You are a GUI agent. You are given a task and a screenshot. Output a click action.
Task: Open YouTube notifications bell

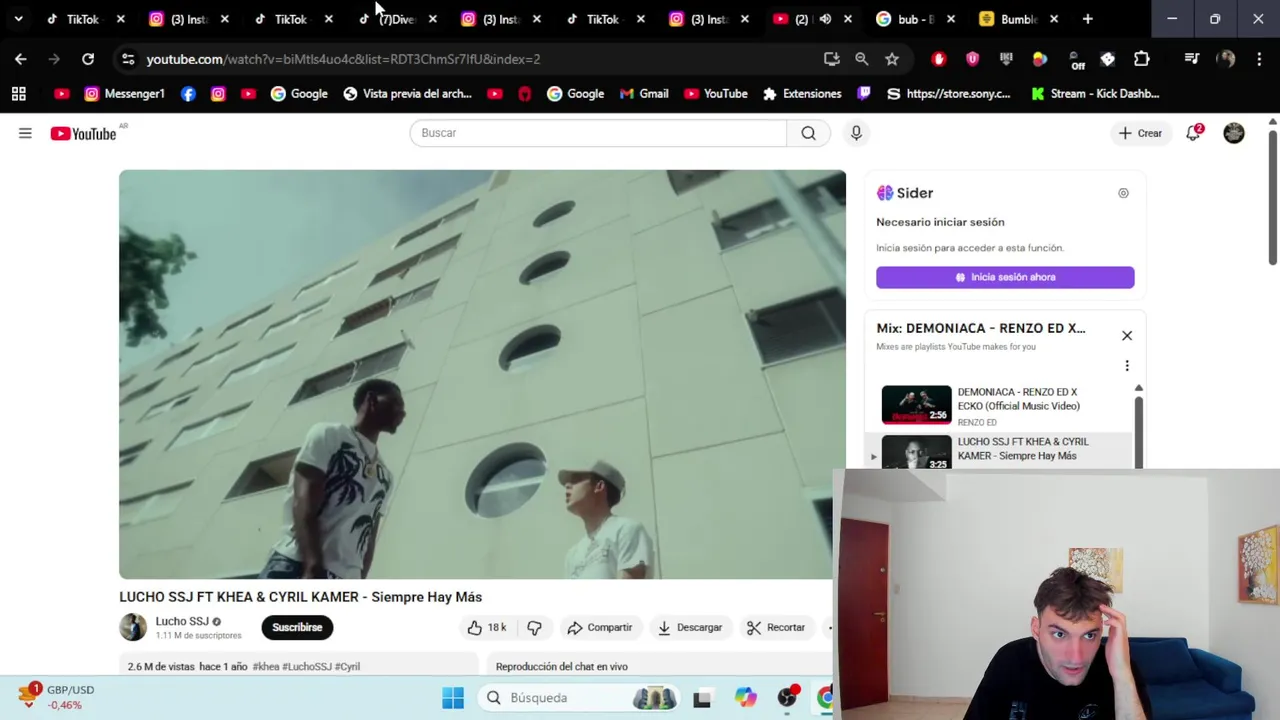[1193, 133]
